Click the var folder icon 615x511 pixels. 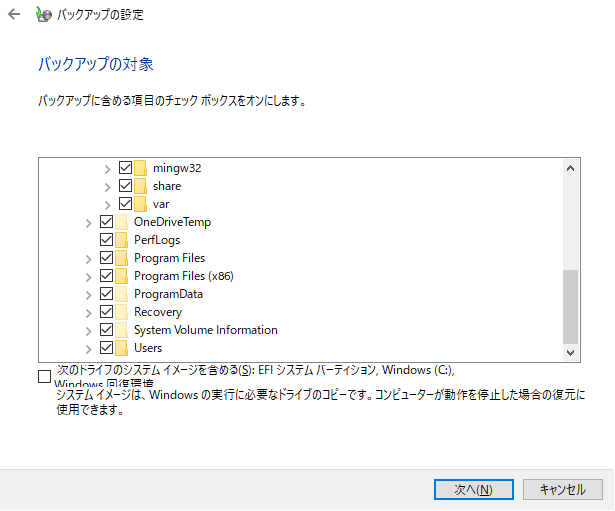(x=140, y=204)
